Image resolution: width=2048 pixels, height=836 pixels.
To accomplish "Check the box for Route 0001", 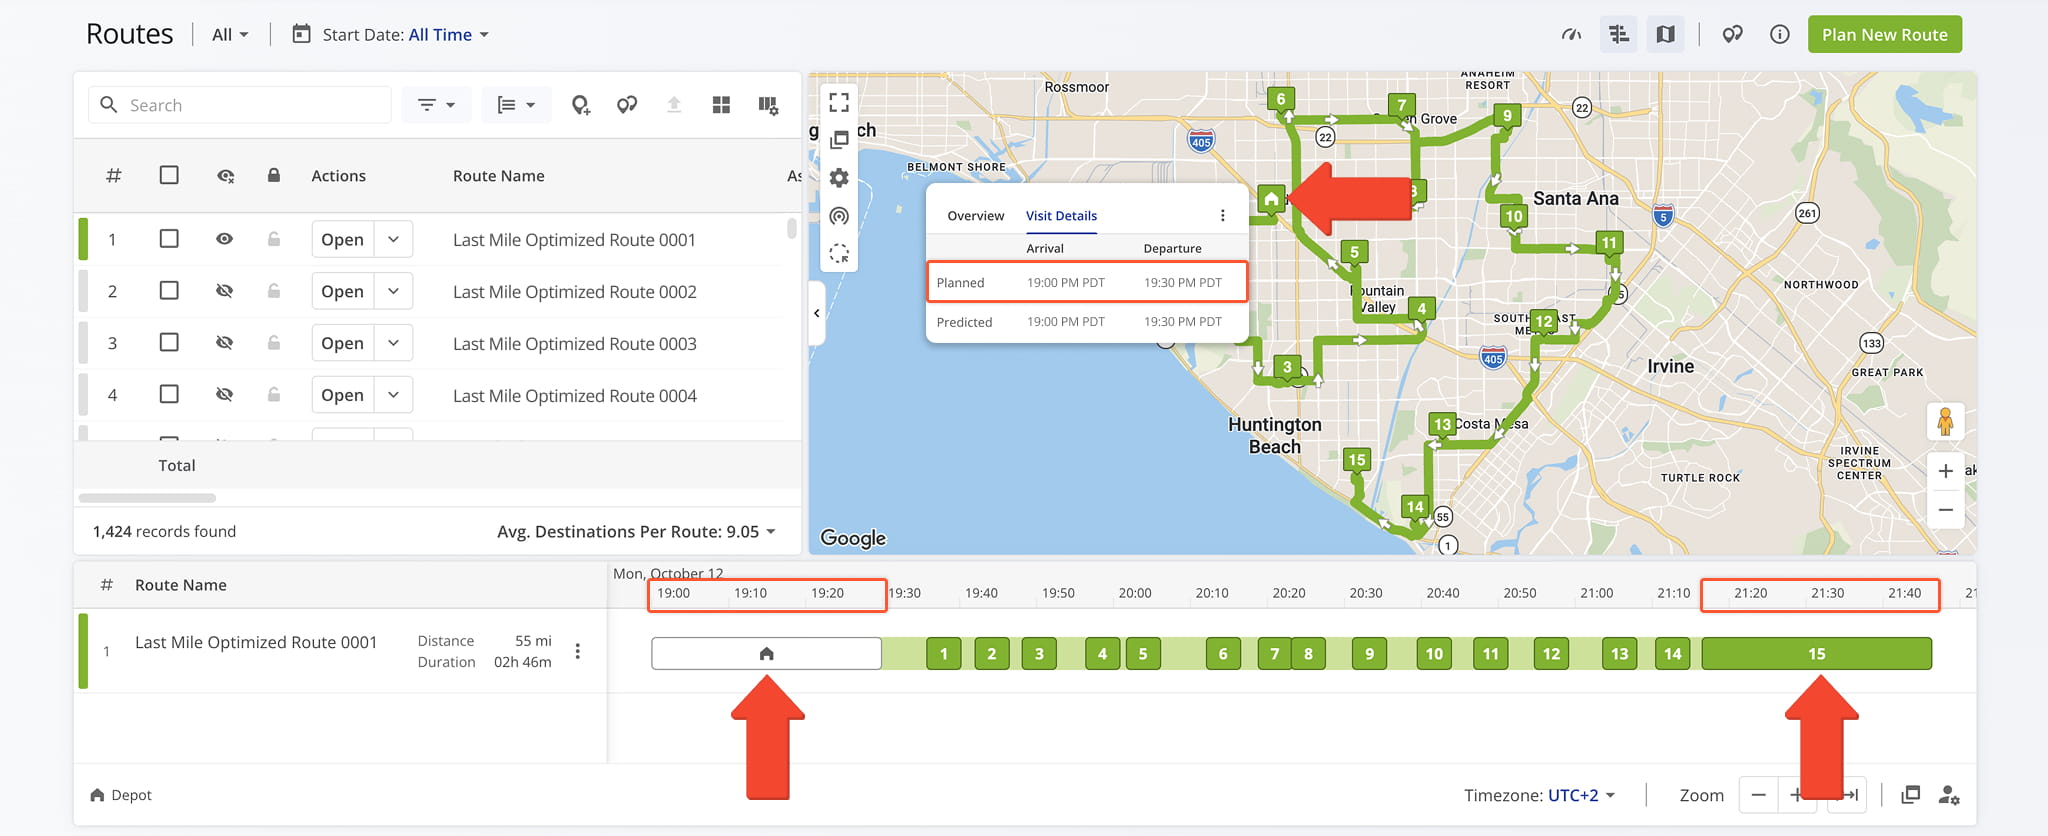I will tap(169, 239).
